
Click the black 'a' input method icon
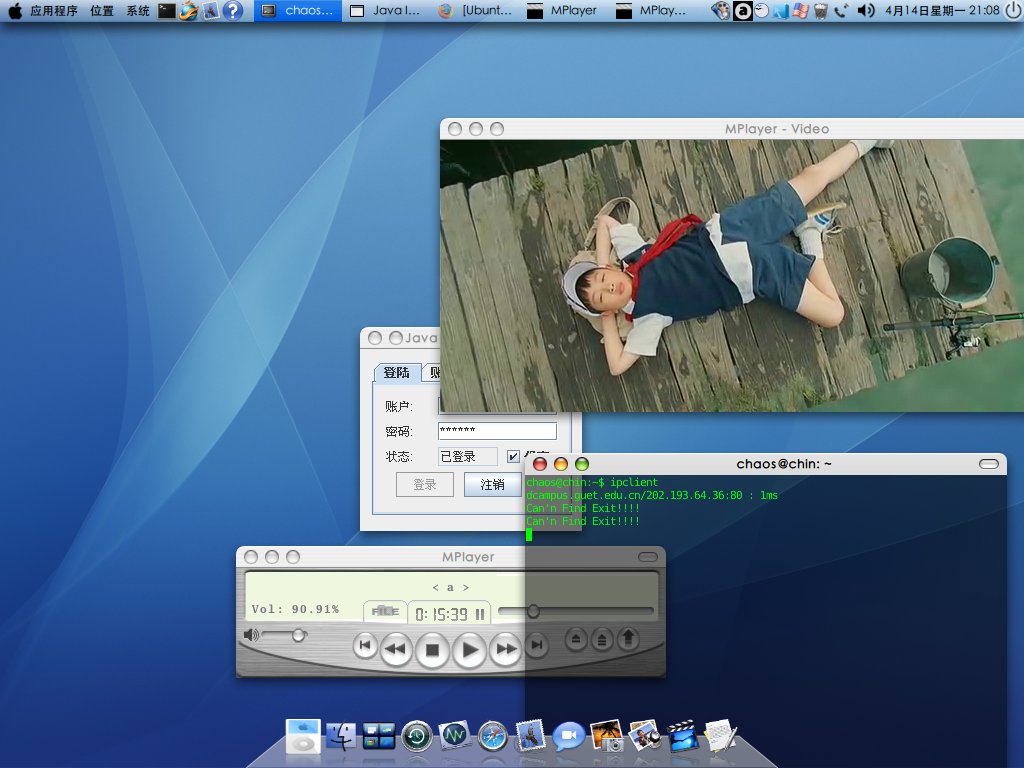point(743,10)
